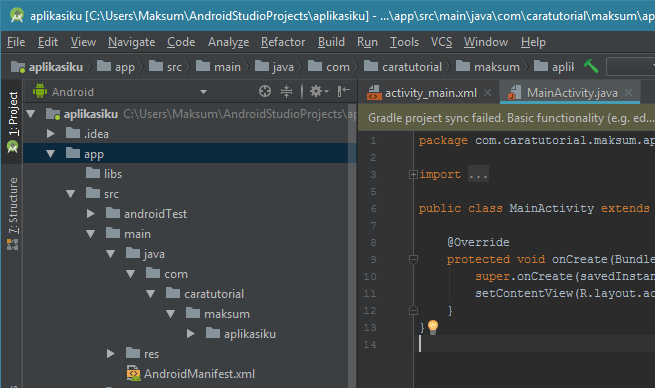
Task: Expand the folded import statement
Action: tap(413, 175)
